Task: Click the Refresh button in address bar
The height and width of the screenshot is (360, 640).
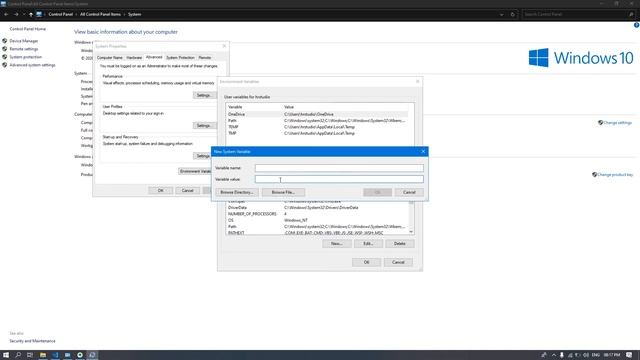Action: pos(513,14)
